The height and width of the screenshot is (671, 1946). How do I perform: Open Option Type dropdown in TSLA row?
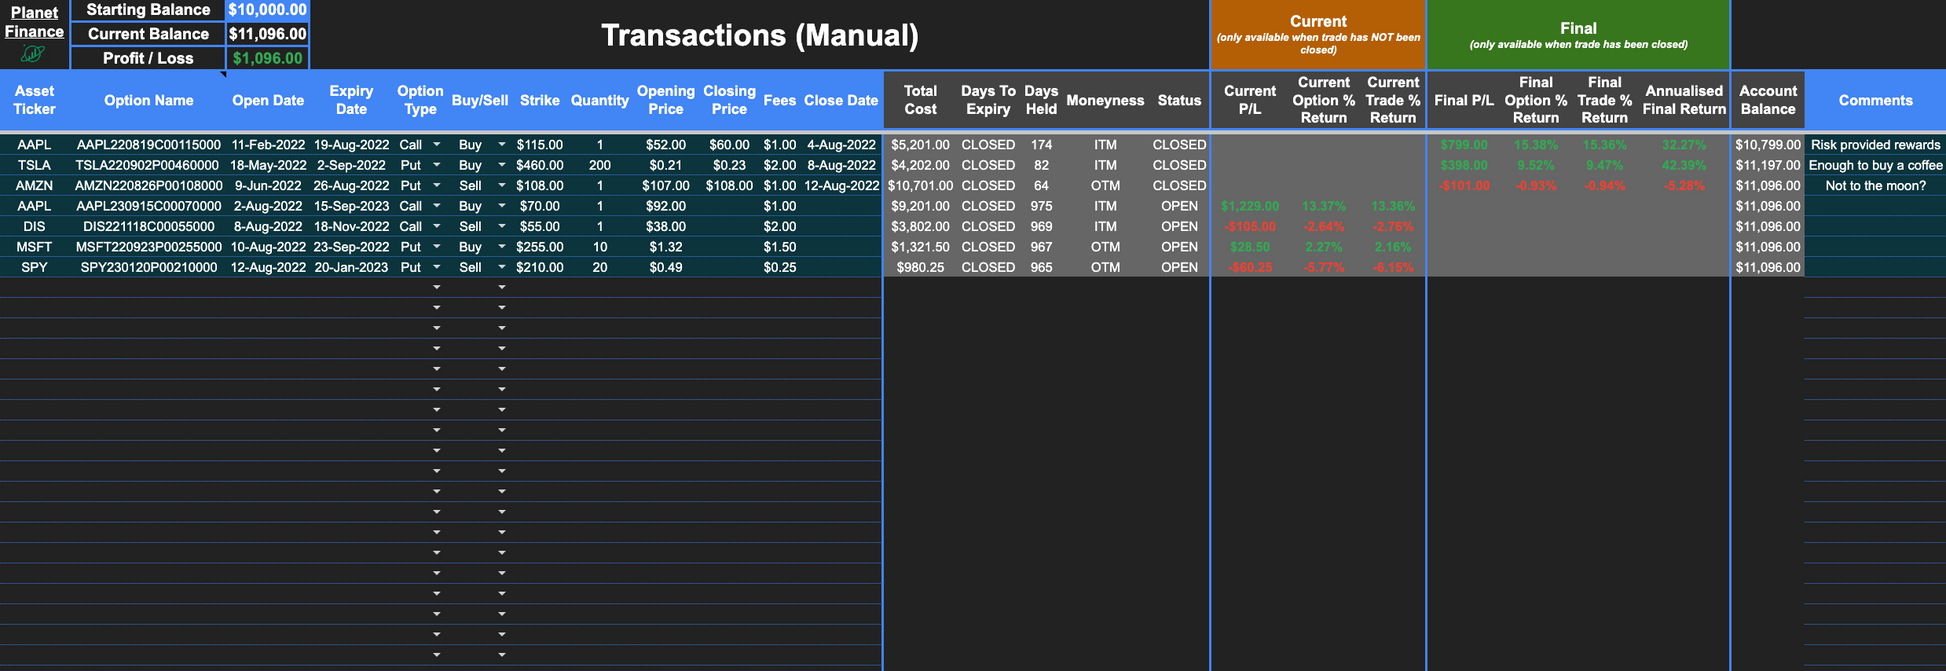pos(437,165)
